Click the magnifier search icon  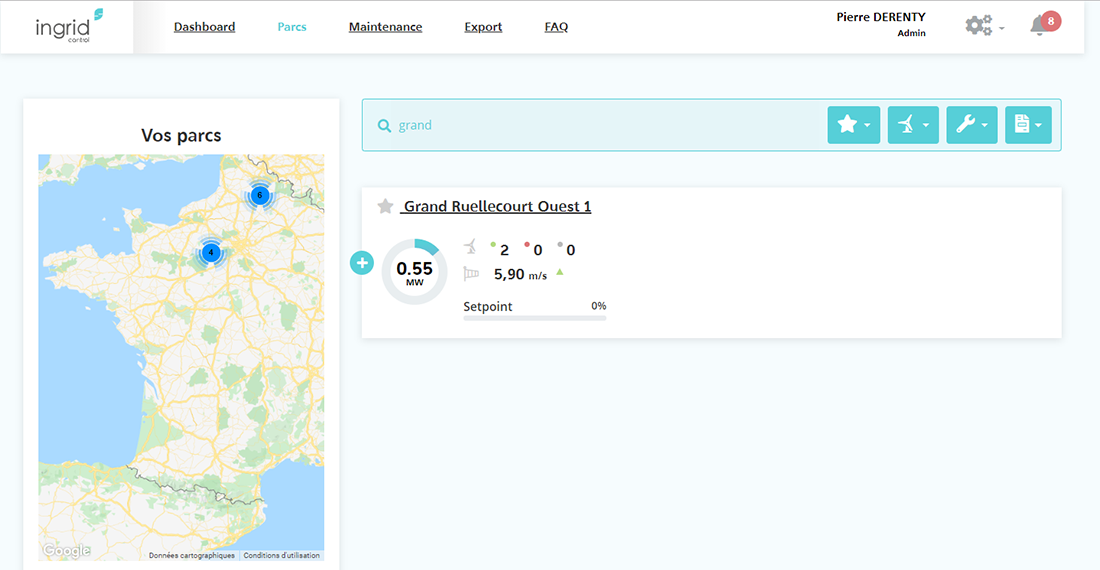[384, 125]
